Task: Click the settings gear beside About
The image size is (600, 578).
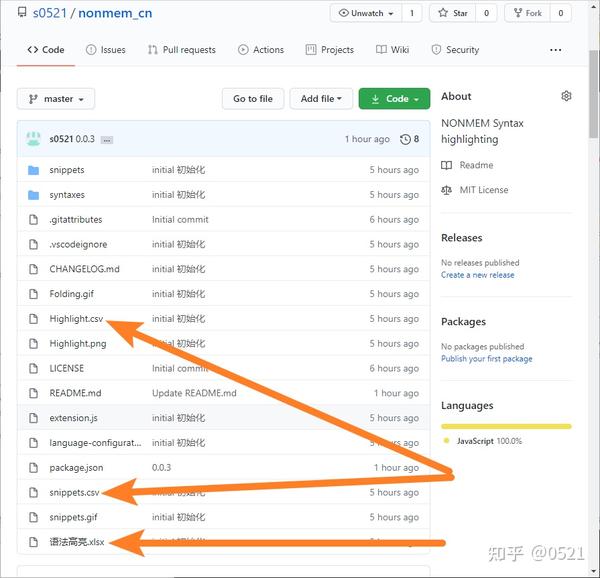Action: (566, 96)
